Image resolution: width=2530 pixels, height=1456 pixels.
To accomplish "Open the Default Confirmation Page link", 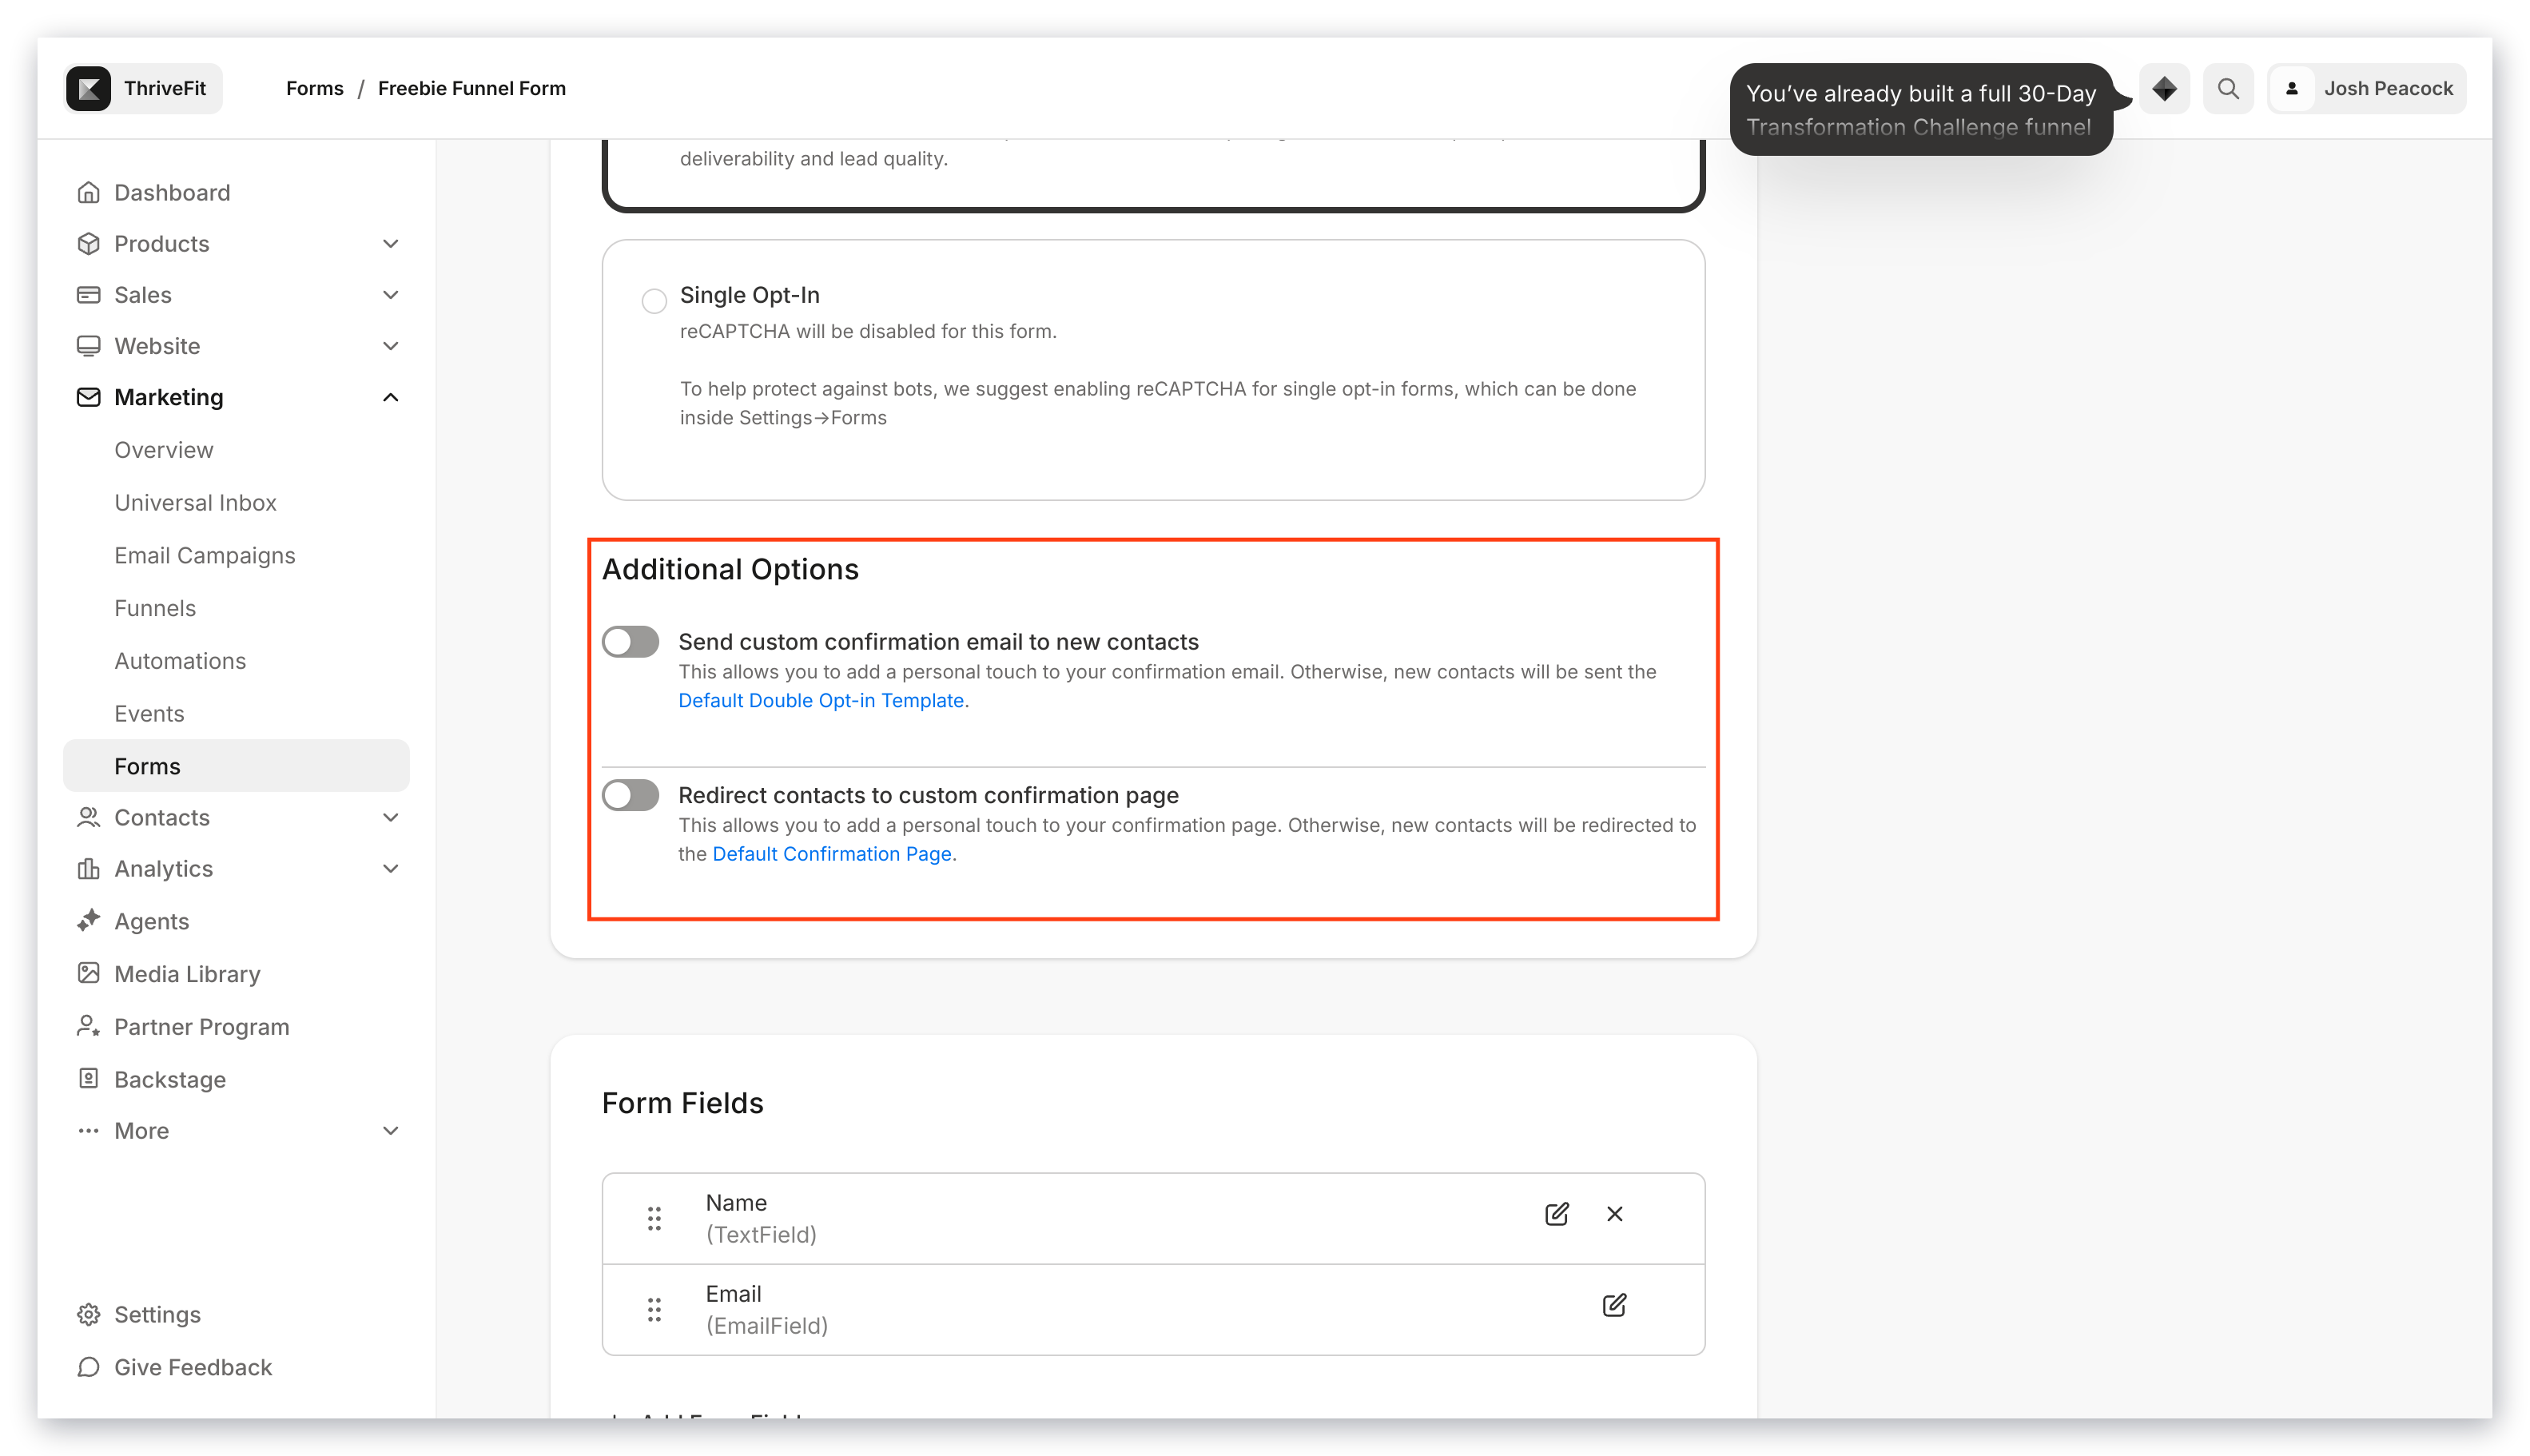I will pos(832,853).
